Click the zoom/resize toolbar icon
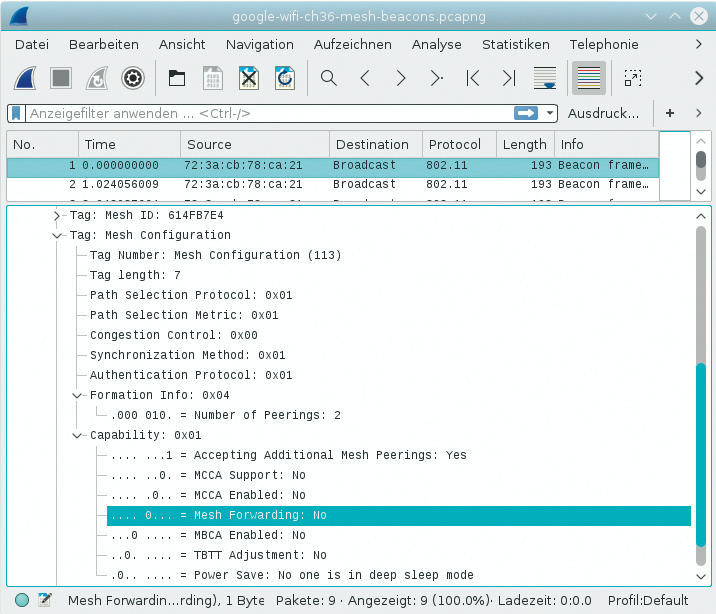 pos(633,78)
